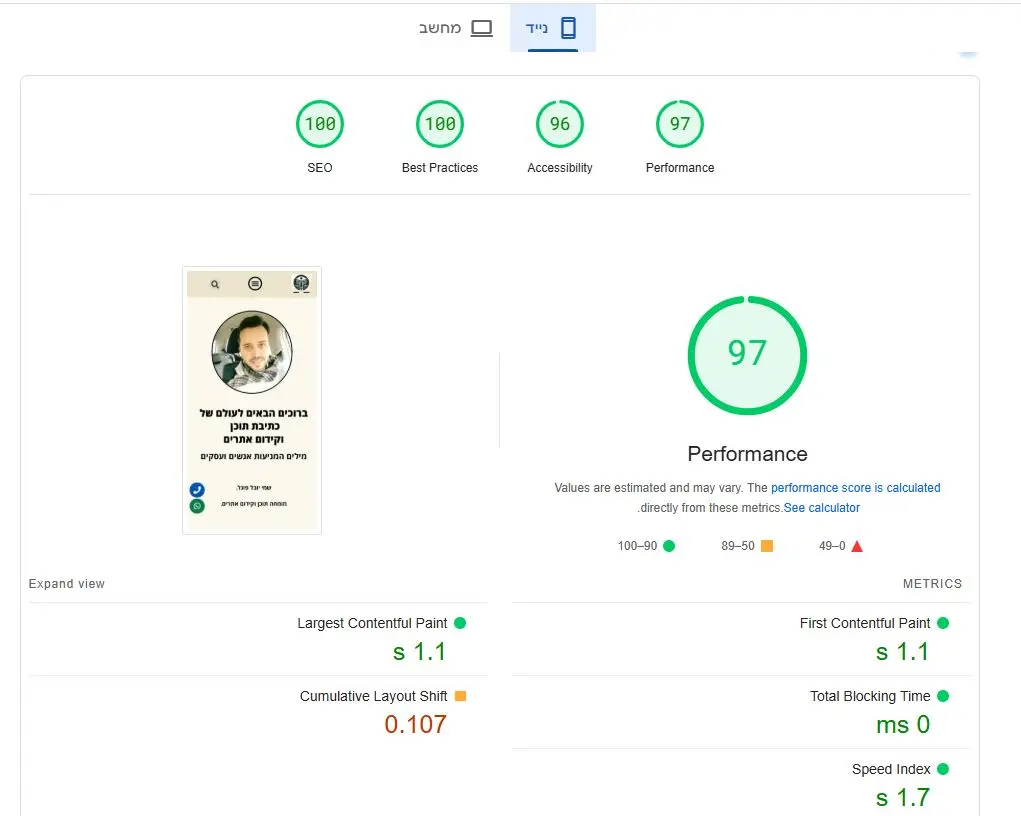This screenshot has height=816, width=1021.
Task: Click the large Performance 97 circular gauge
Action: (x=747, y=355)
